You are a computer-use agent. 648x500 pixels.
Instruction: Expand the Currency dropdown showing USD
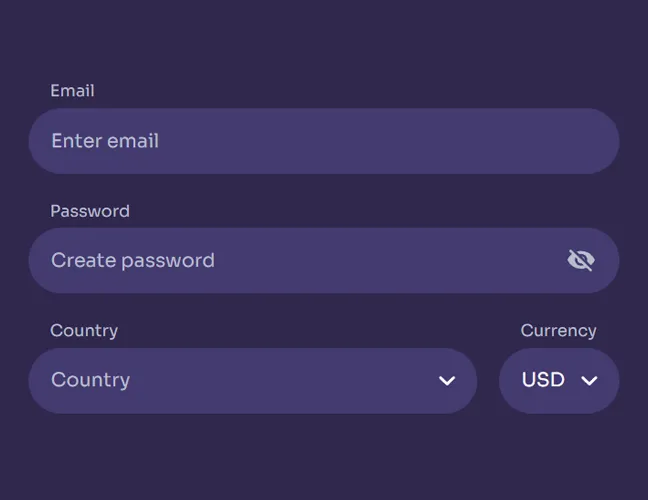558,380
